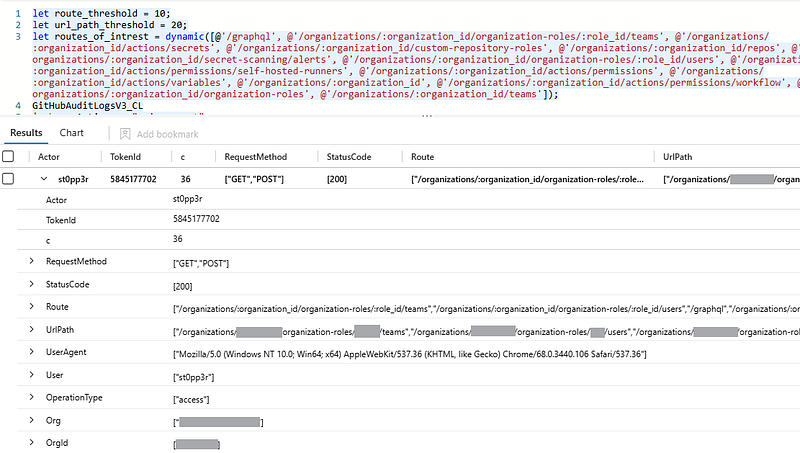This screenshot has width=800, height=453.
Task: Click the expanded StatusCode value [200]
Action: pyautogui.click(x=183, y=286)
